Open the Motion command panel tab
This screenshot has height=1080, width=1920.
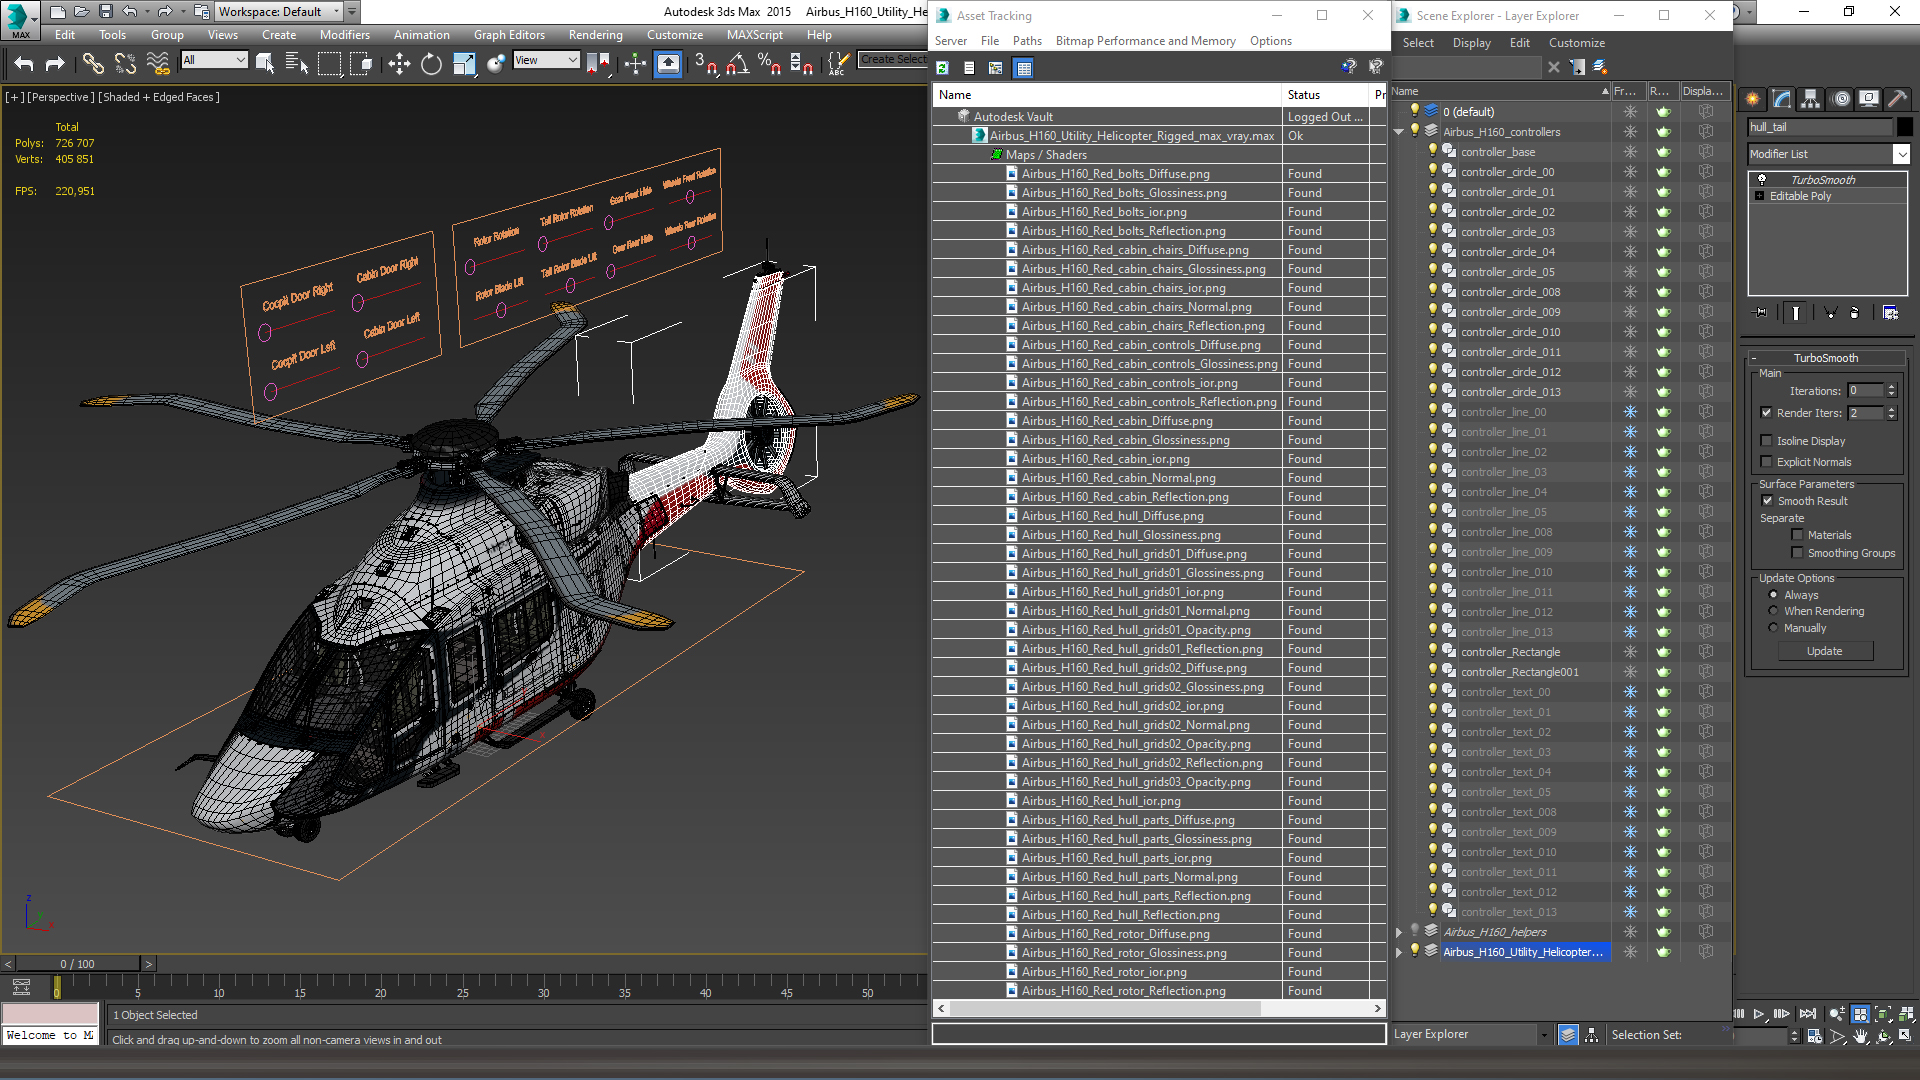coord(1840,99)
